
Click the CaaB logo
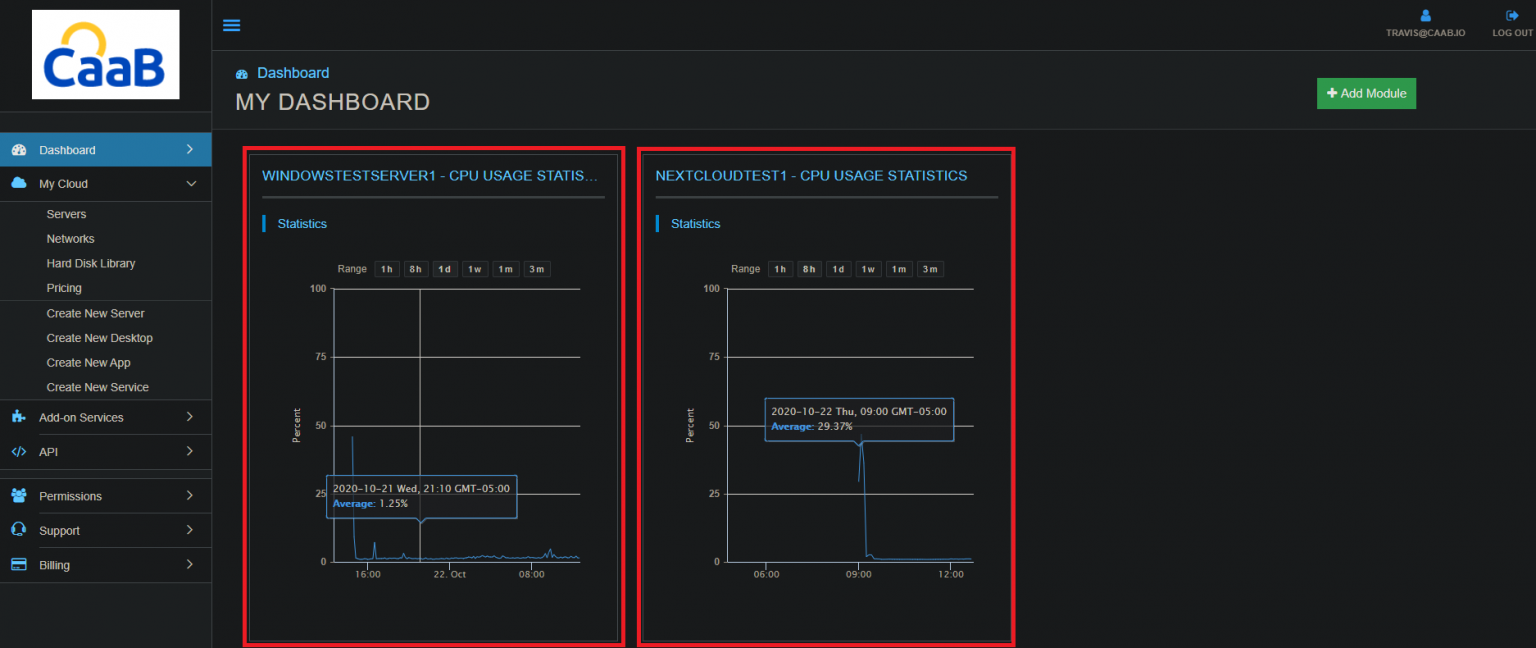[106, 54]
